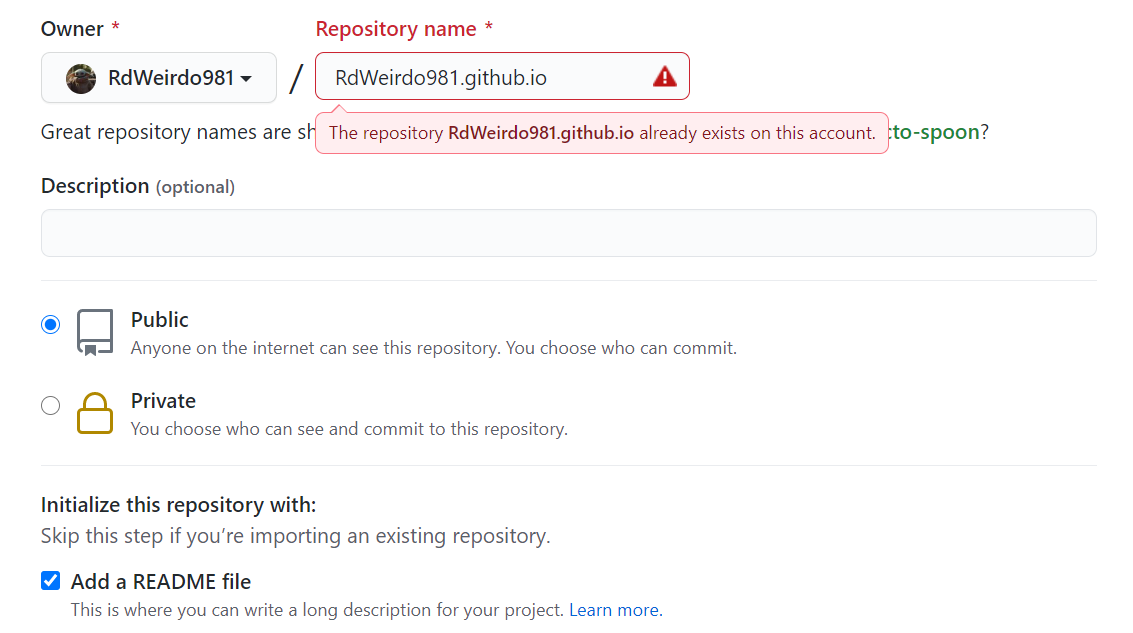
Task: Click the red asterisk beside Repository name
Action: coord(487,23)
